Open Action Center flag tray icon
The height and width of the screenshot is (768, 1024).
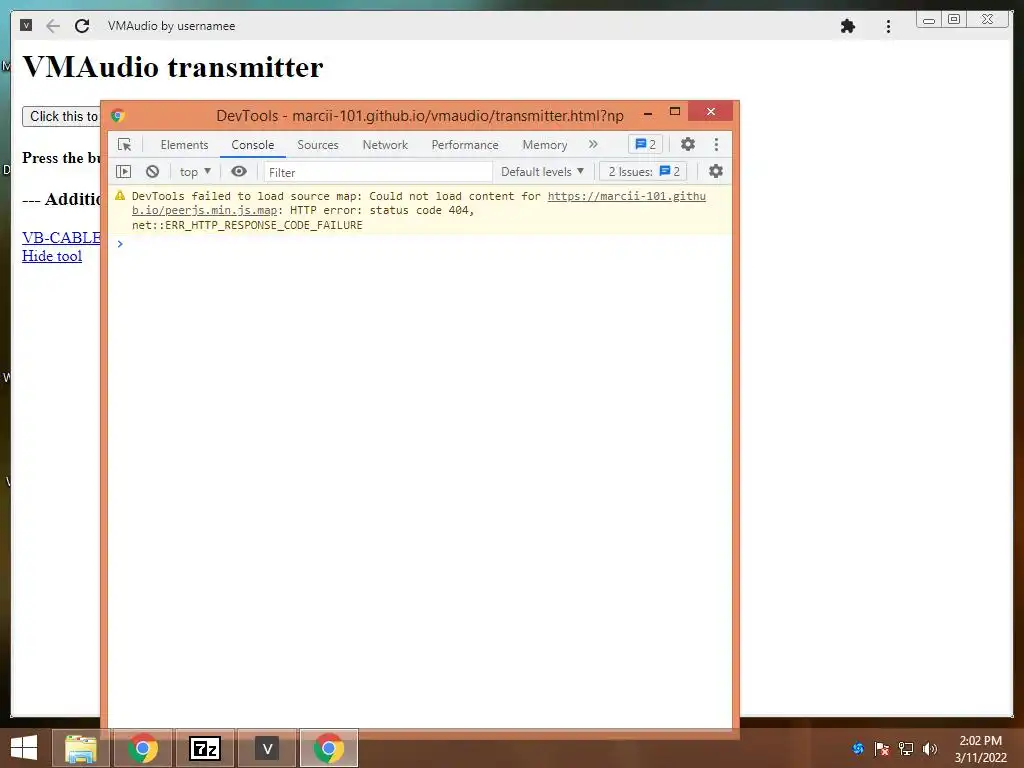(882, 748)
